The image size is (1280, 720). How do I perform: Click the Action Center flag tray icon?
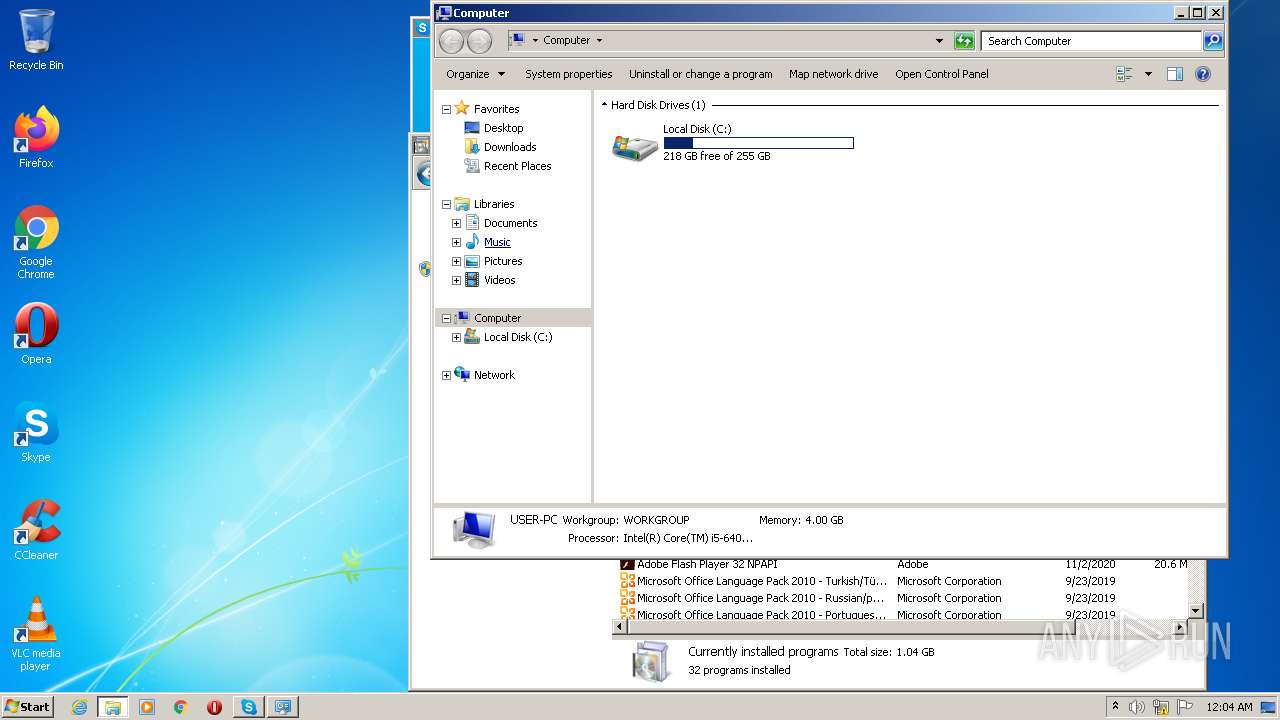1185,707
